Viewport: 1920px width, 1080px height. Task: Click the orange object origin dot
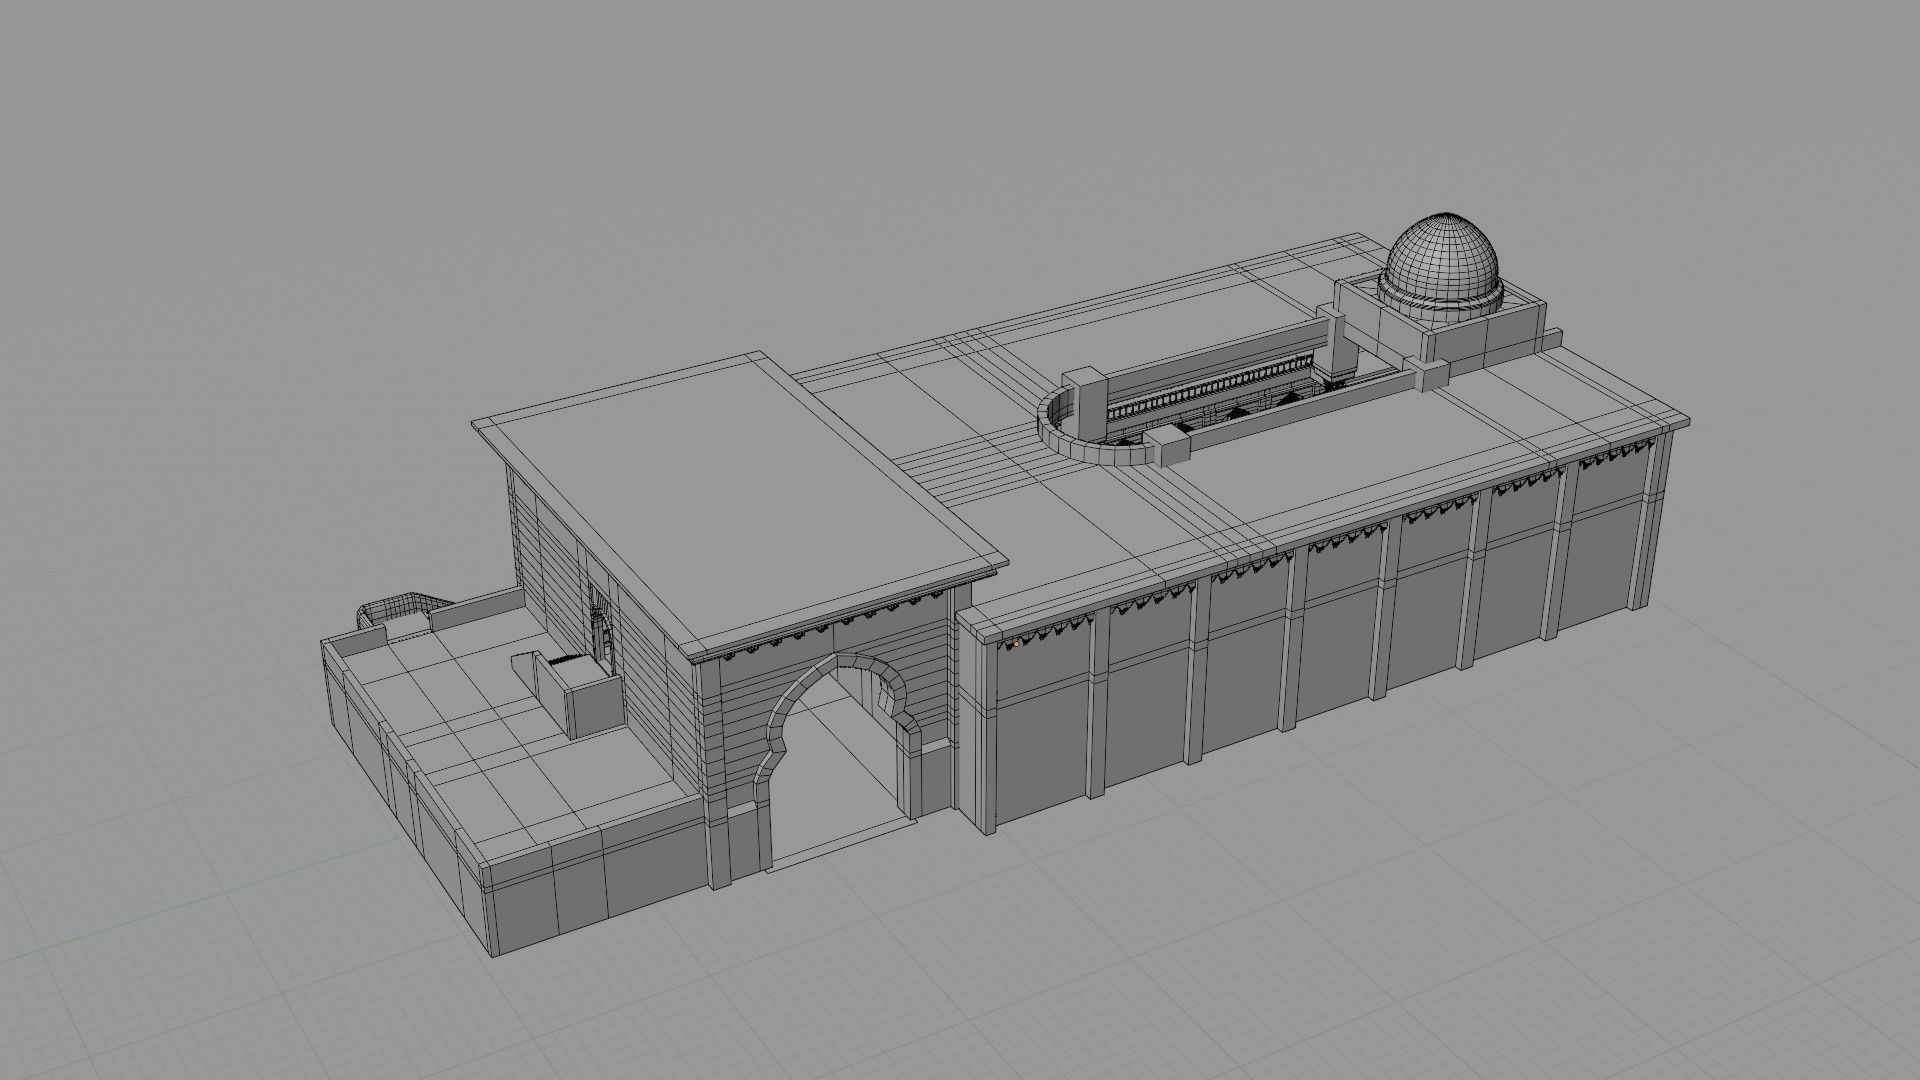point(1014,644)
